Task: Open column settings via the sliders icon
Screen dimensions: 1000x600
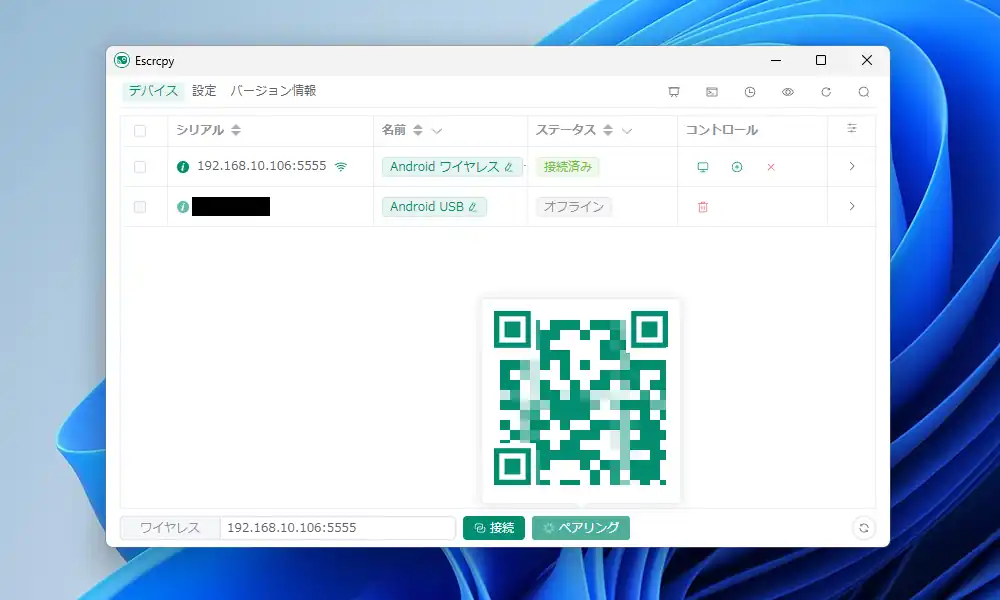Action: click(x=852, y=129)
